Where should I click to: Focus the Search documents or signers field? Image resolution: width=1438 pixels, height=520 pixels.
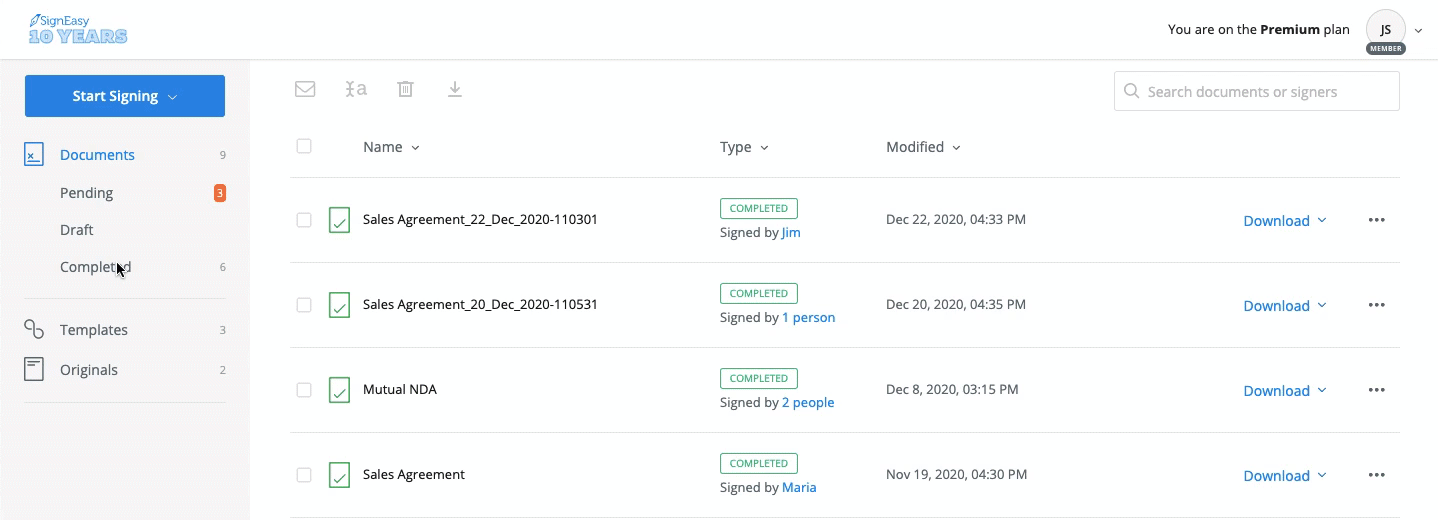point(1257,91)
